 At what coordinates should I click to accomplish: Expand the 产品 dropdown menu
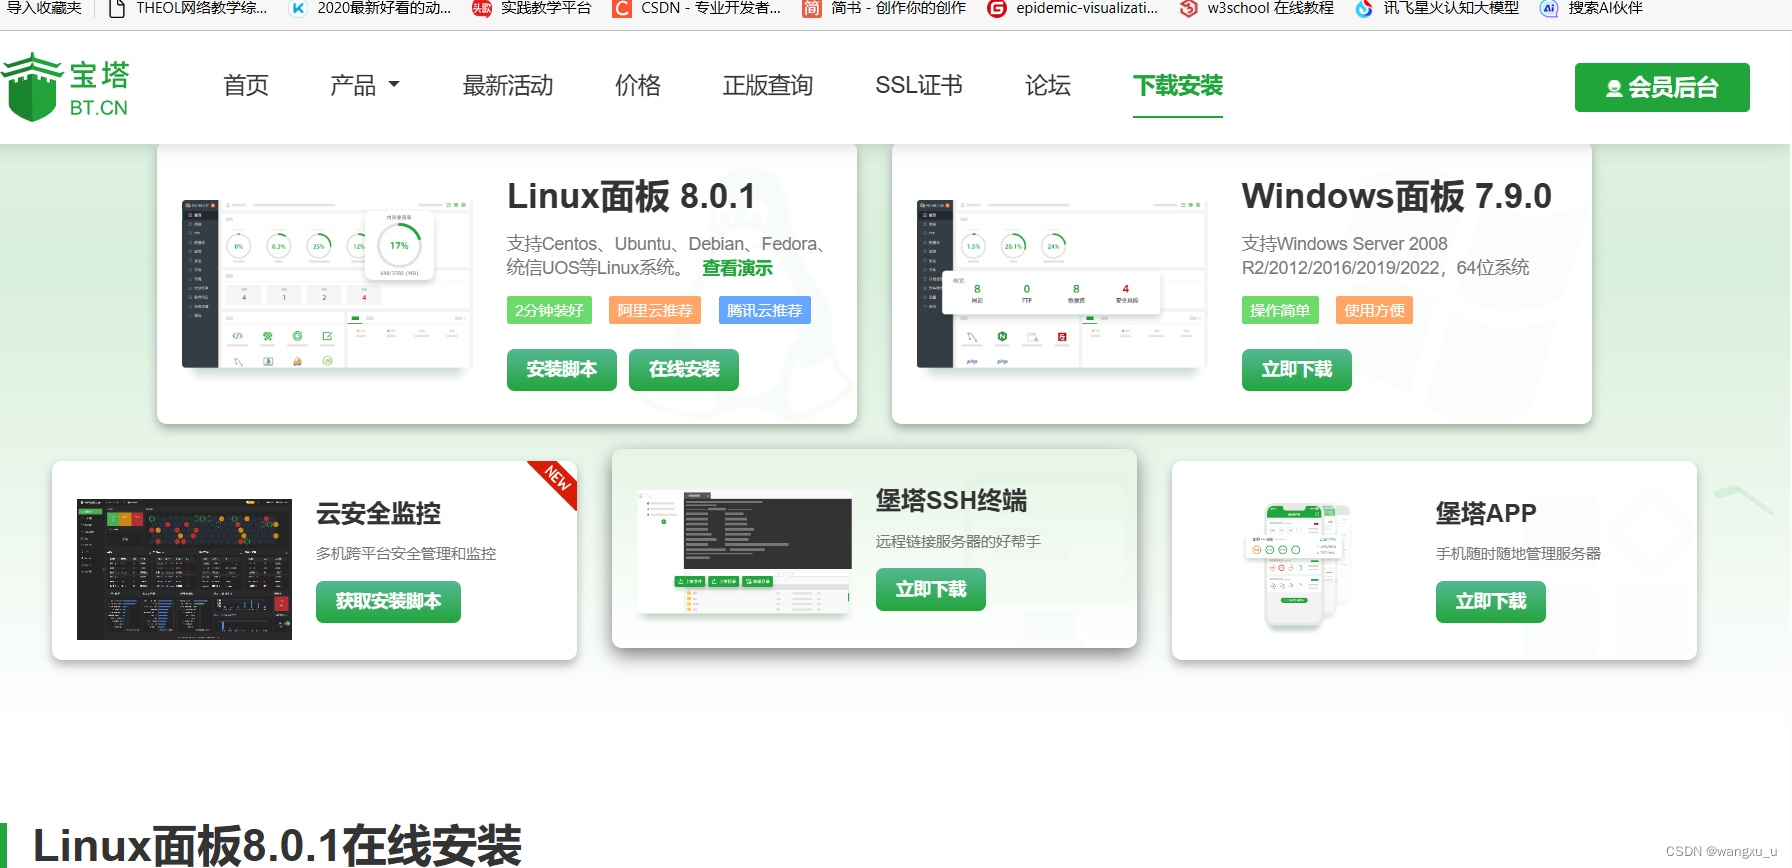365,86
